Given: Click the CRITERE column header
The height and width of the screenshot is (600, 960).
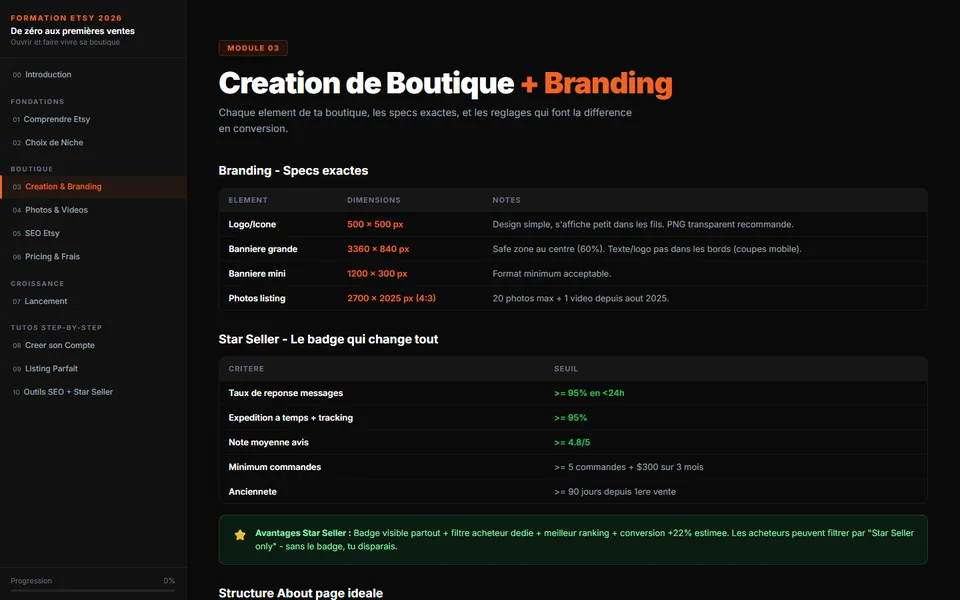Looking at the screenshot, I should pyautogui.click(x=246, y=369).
